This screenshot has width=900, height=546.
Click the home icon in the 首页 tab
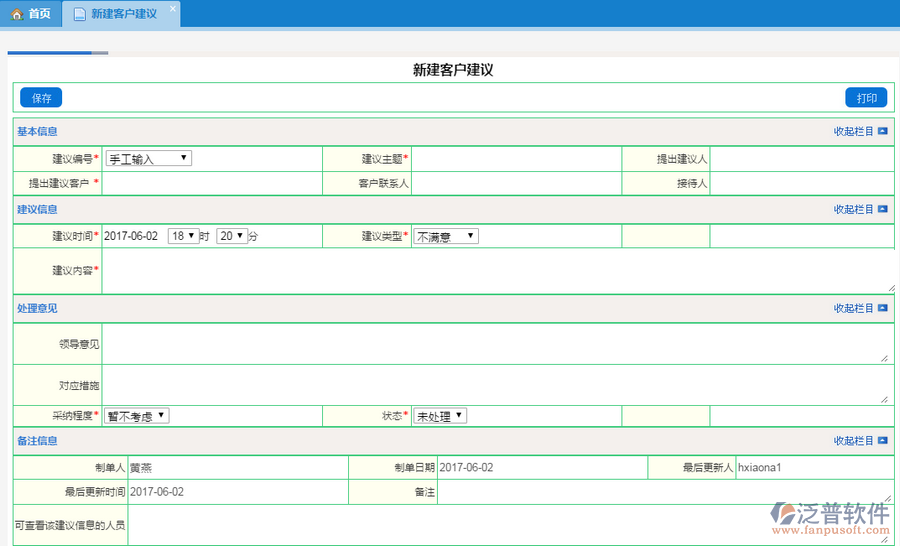pos(16,14)
